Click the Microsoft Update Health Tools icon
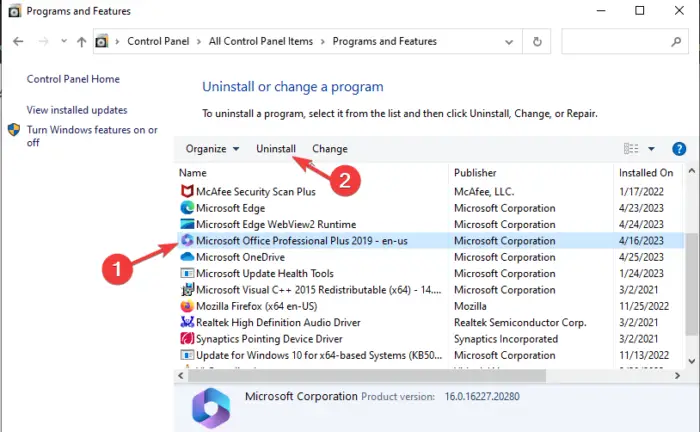The width and height of the screenshot is (700, 432). click(x=187, y=273)
